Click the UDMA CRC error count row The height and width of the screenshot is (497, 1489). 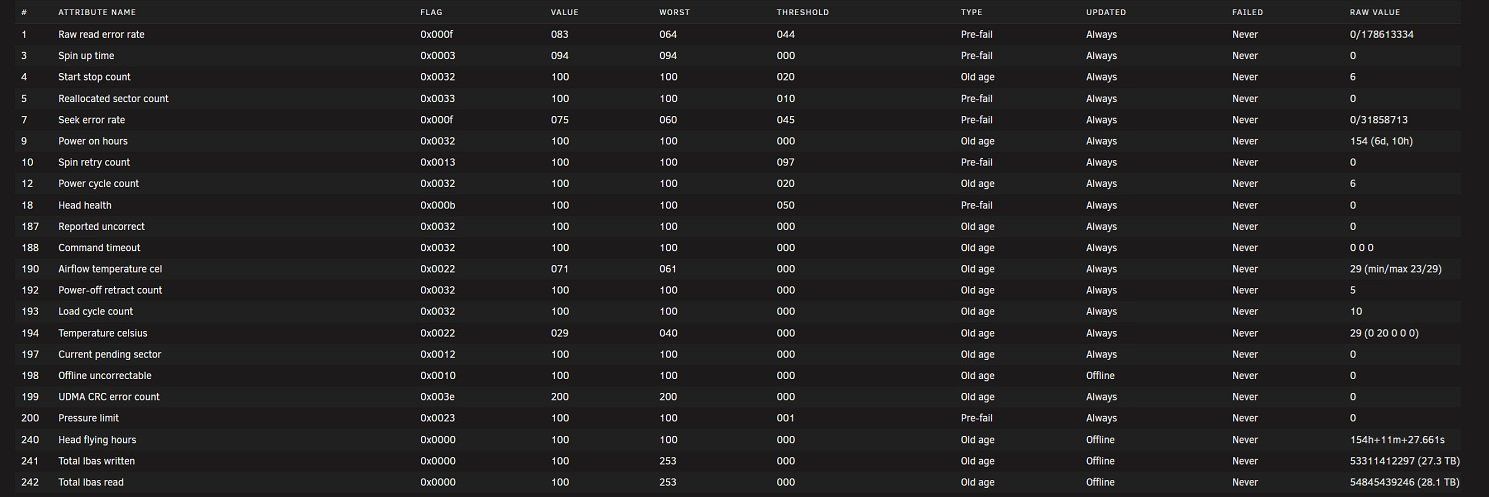[744, 397]
